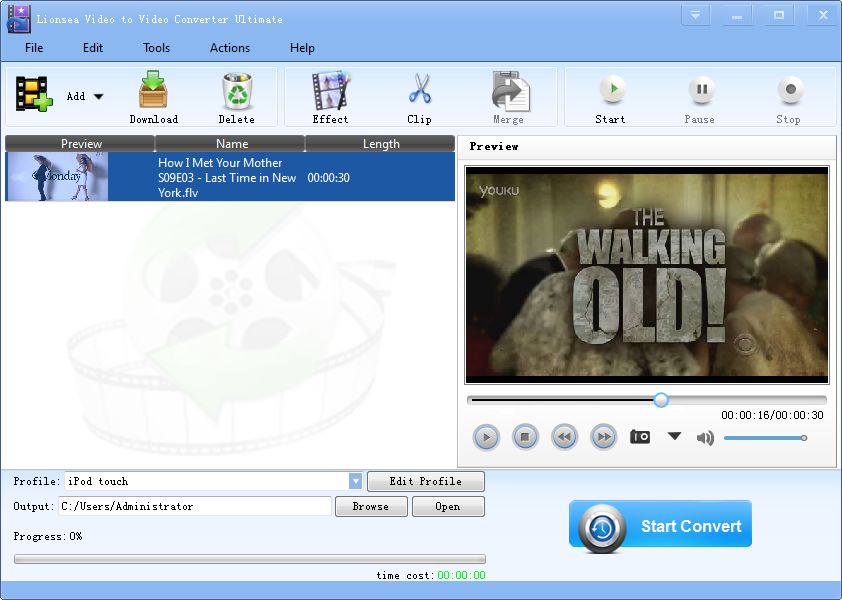
Task: Rewind the preview video
Action: 564,437
